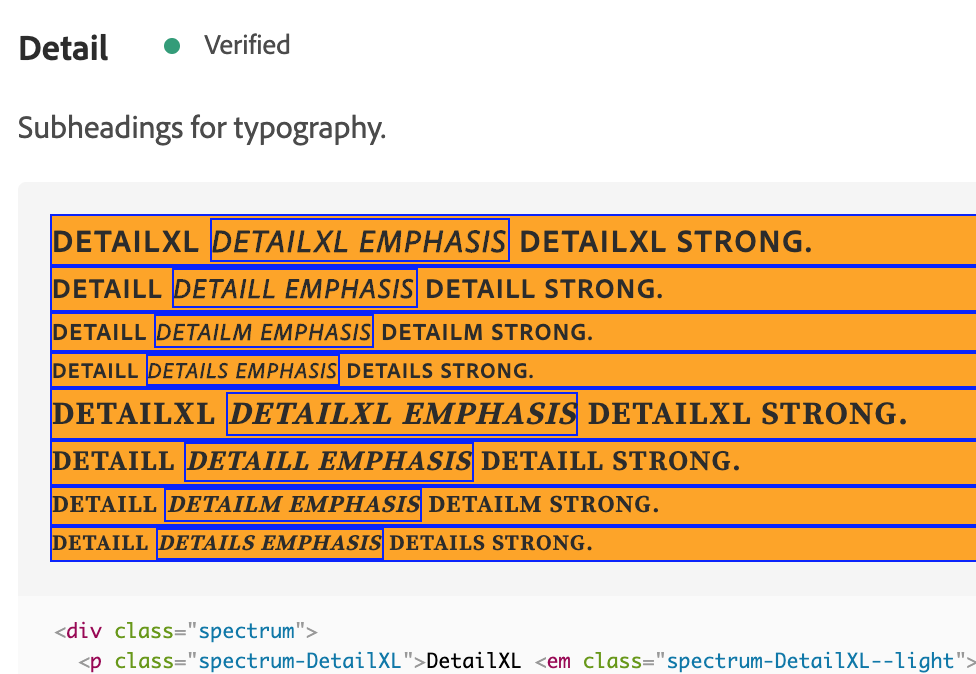Select serif 'DETAILXL STRONG.' text
Screen dimensions: 976x674
[x=748, y=414]
